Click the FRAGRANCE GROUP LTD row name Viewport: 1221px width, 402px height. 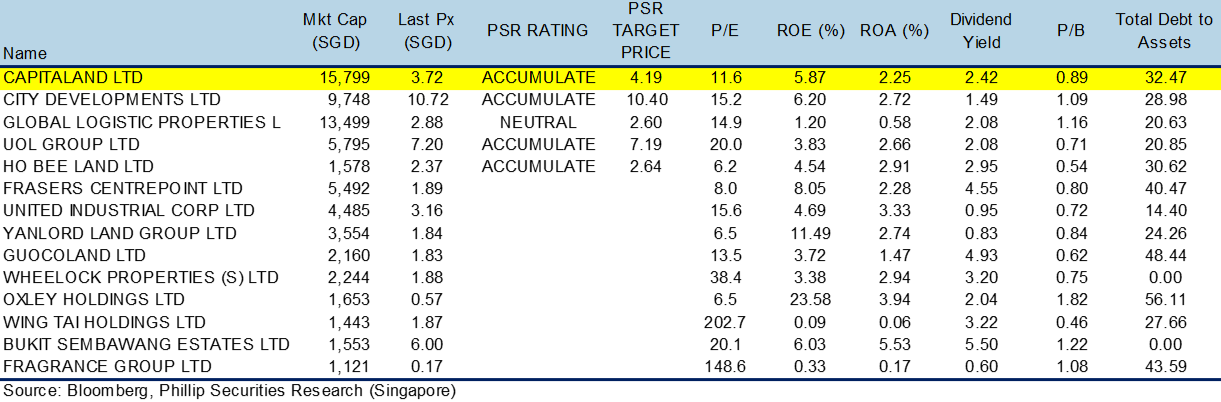(108, 366)
